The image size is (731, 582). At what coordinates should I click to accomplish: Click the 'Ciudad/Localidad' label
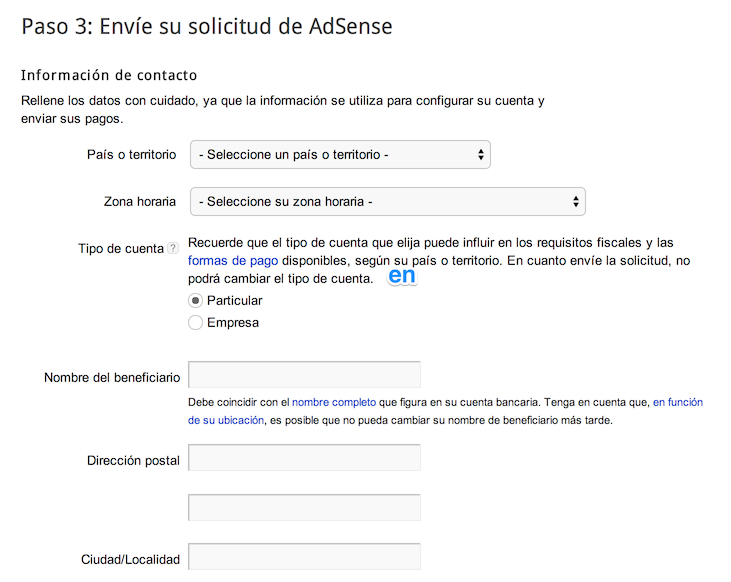130,561
